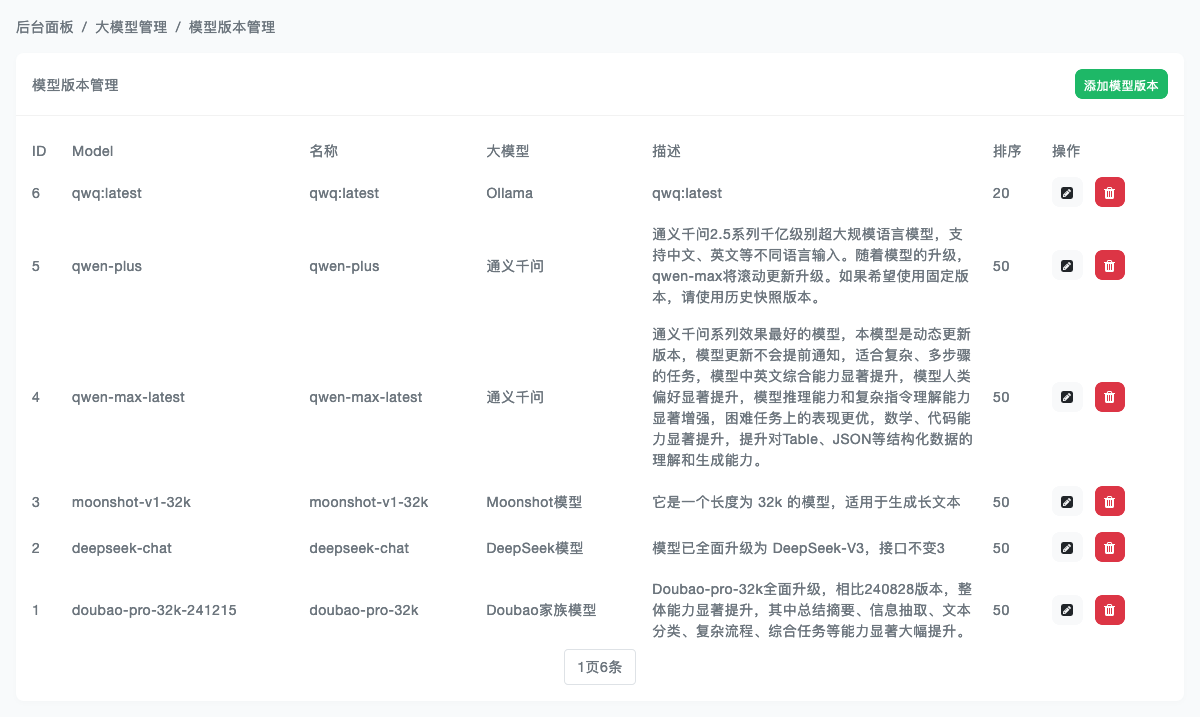This screenshot has height=717, width=1200.
Task: Edit the qwen-max-latest model version
Action: (1067, 397)
